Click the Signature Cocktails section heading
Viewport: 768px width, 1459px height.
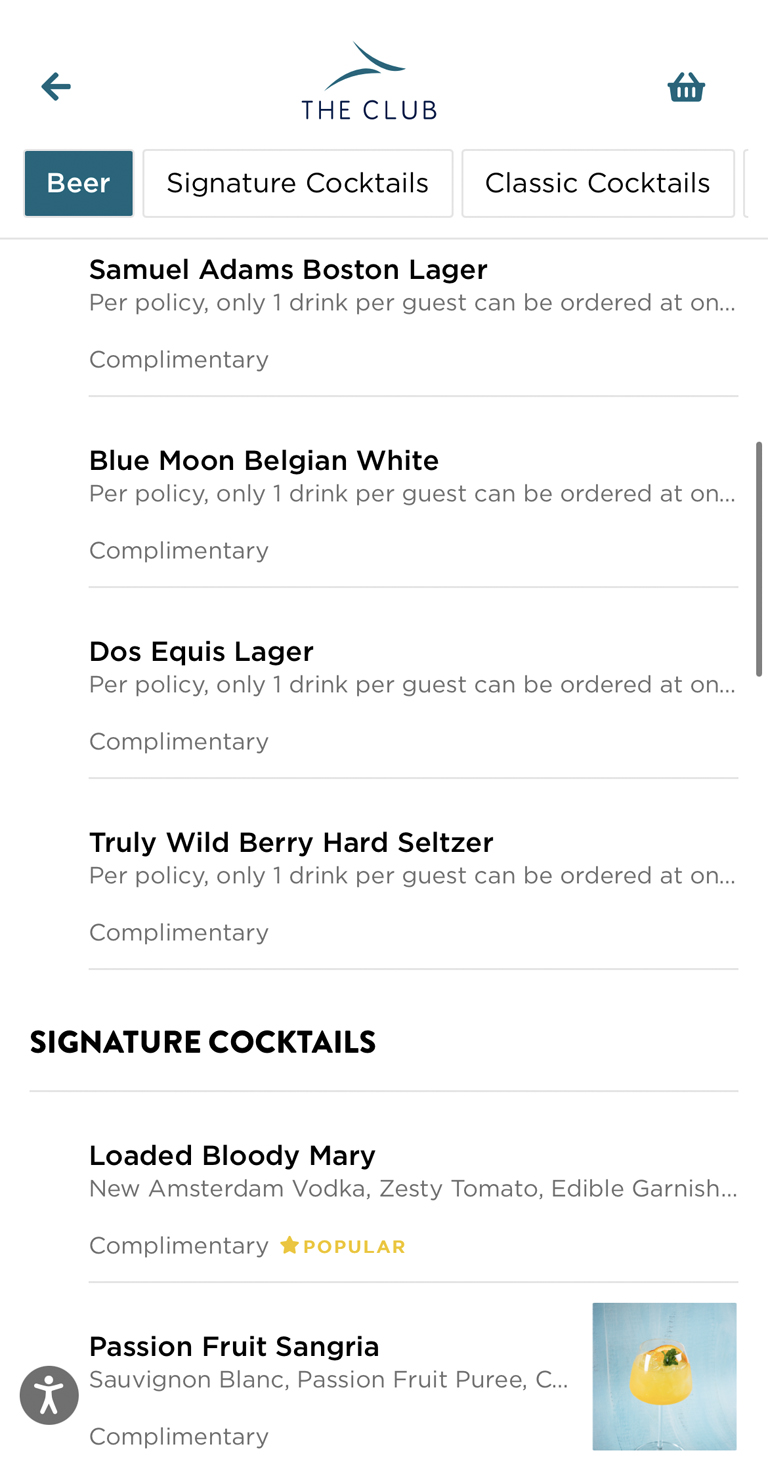[203, 1042]
